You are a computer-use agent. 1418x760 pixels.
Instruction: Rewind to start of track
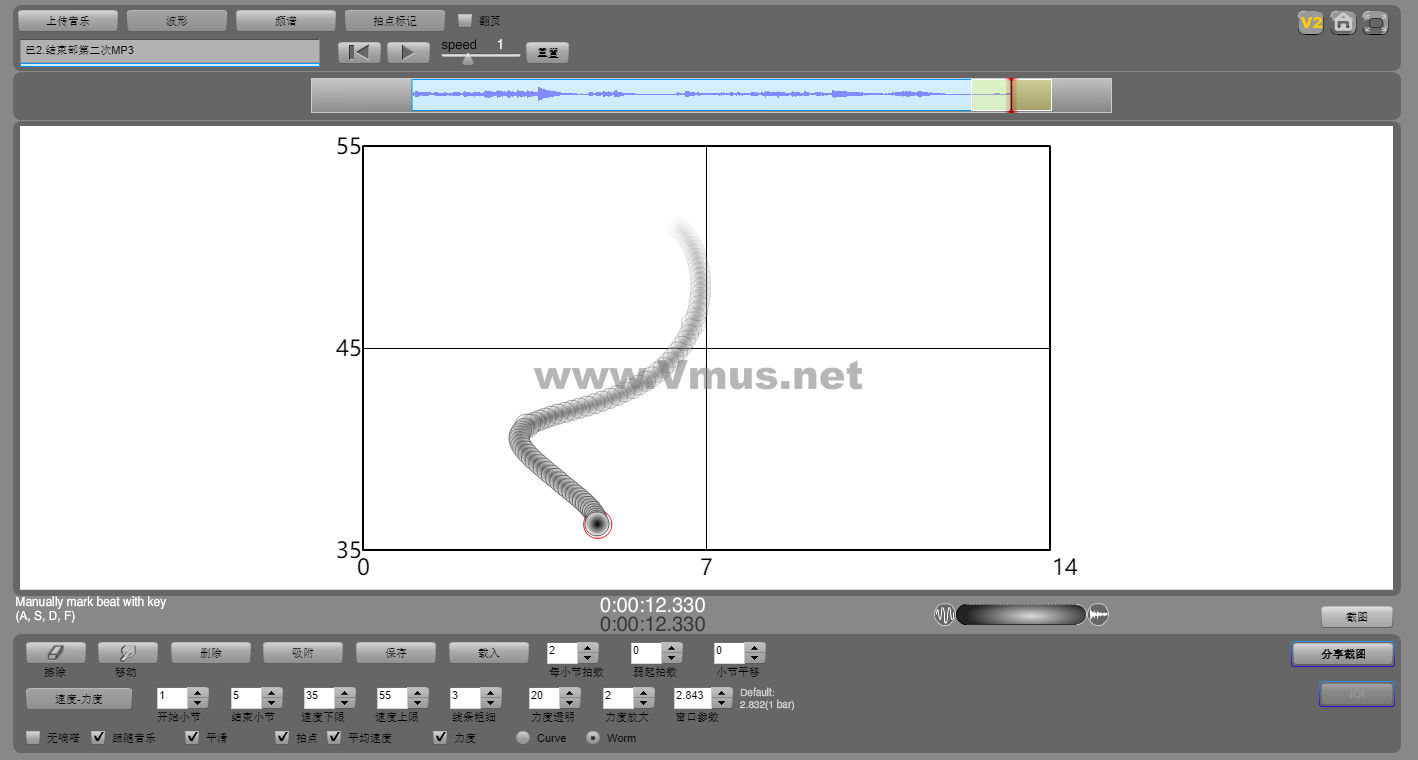(x=358, y=52)
